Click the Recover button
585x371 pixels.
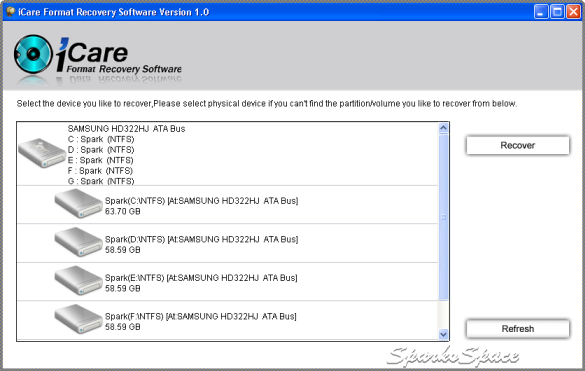517,145
